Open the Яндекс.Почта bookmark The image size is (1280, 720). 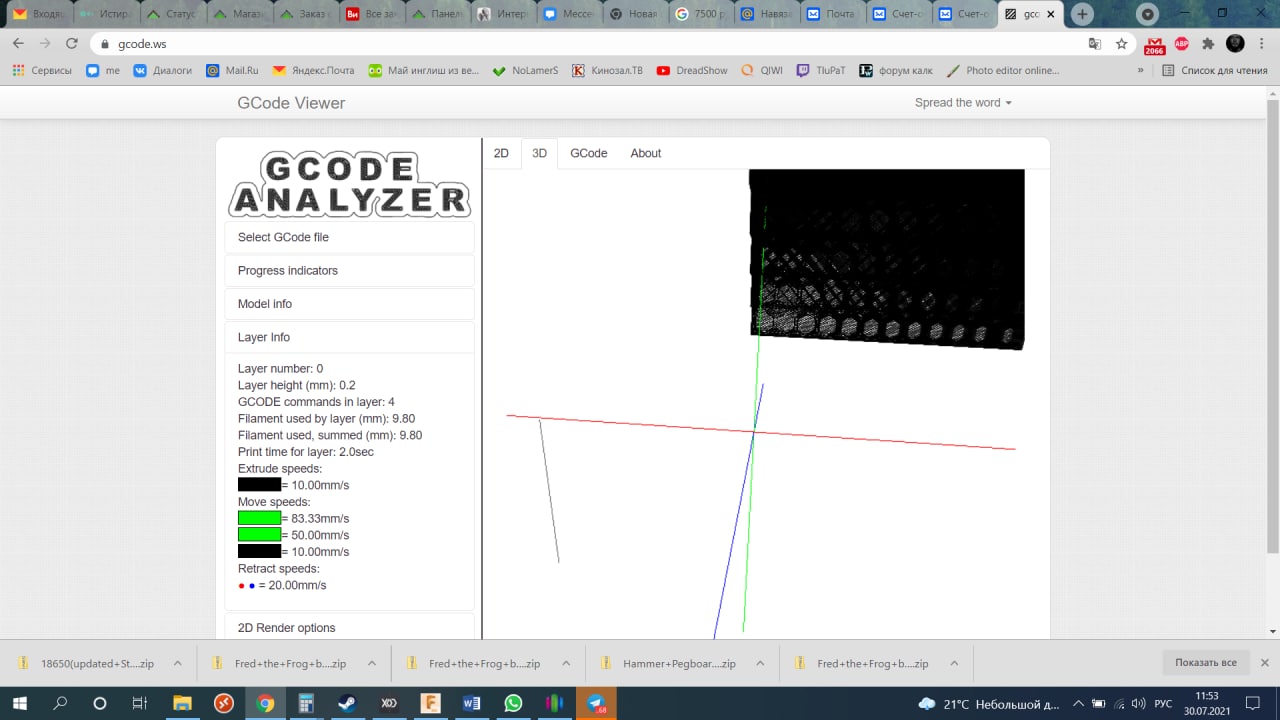coord(313,71)
